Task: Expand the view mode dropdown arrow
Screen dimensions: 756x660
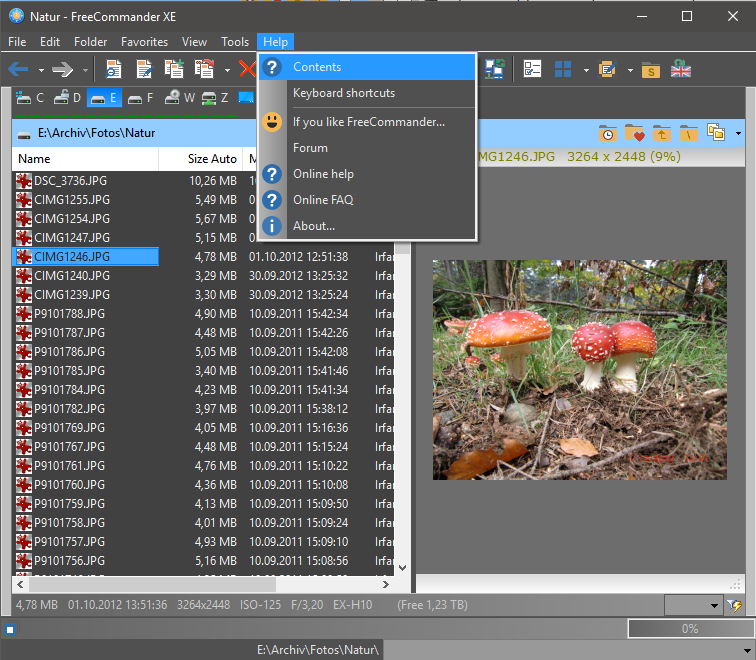Action: point(586,70)
